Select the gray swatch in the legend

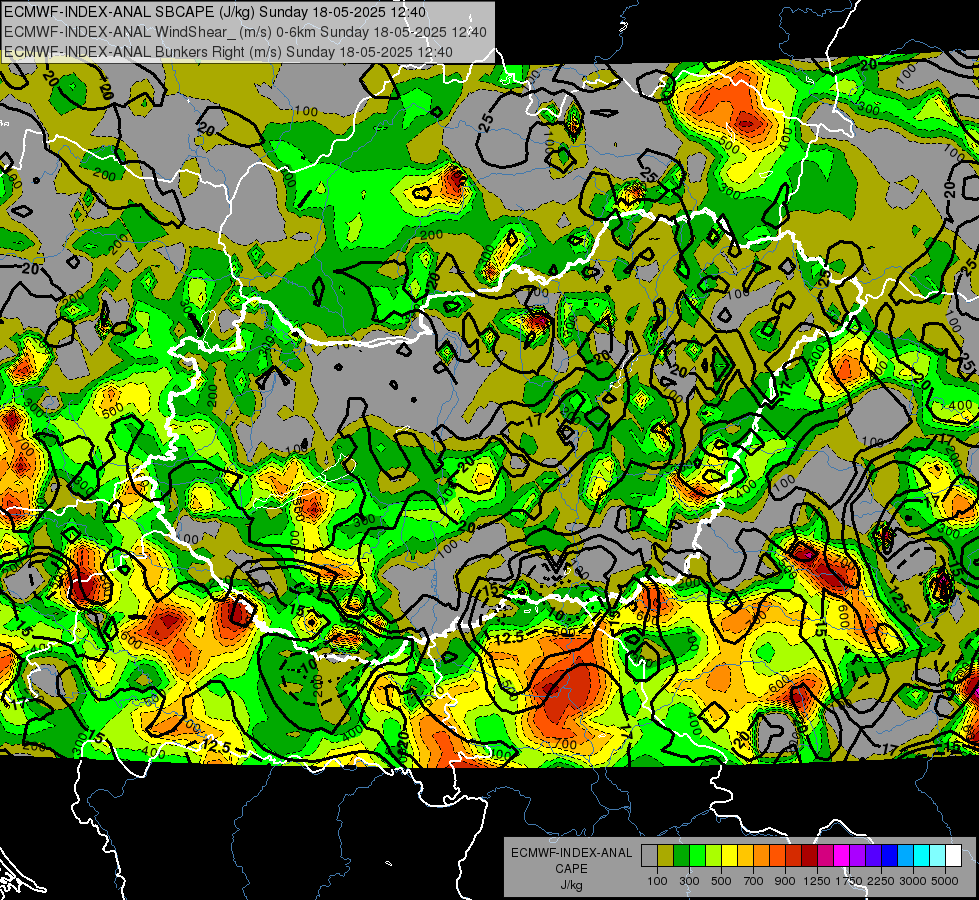[x=649, y=855]
